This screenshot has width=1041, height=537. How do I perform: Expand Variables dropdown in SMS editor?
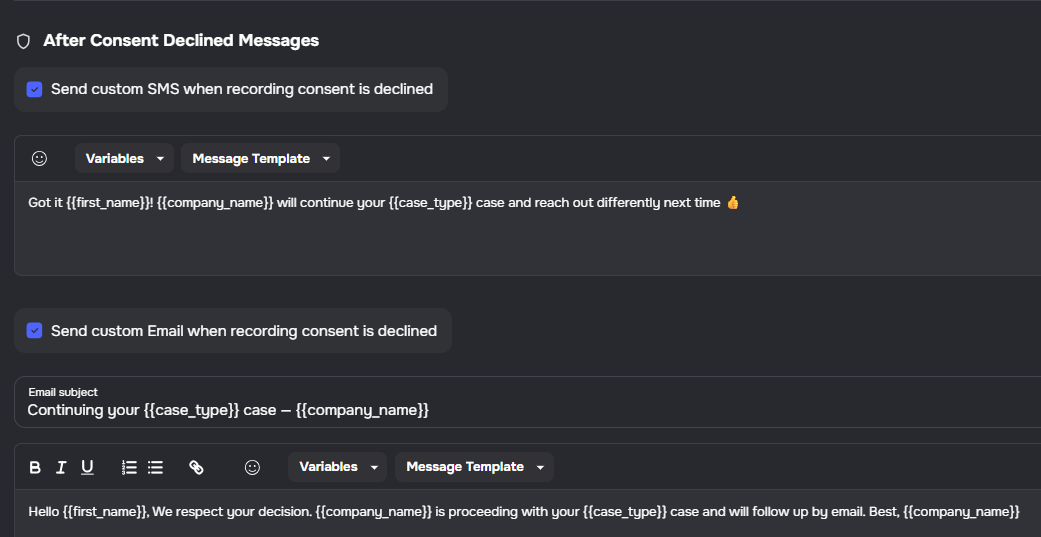click(x=124, y=158)
